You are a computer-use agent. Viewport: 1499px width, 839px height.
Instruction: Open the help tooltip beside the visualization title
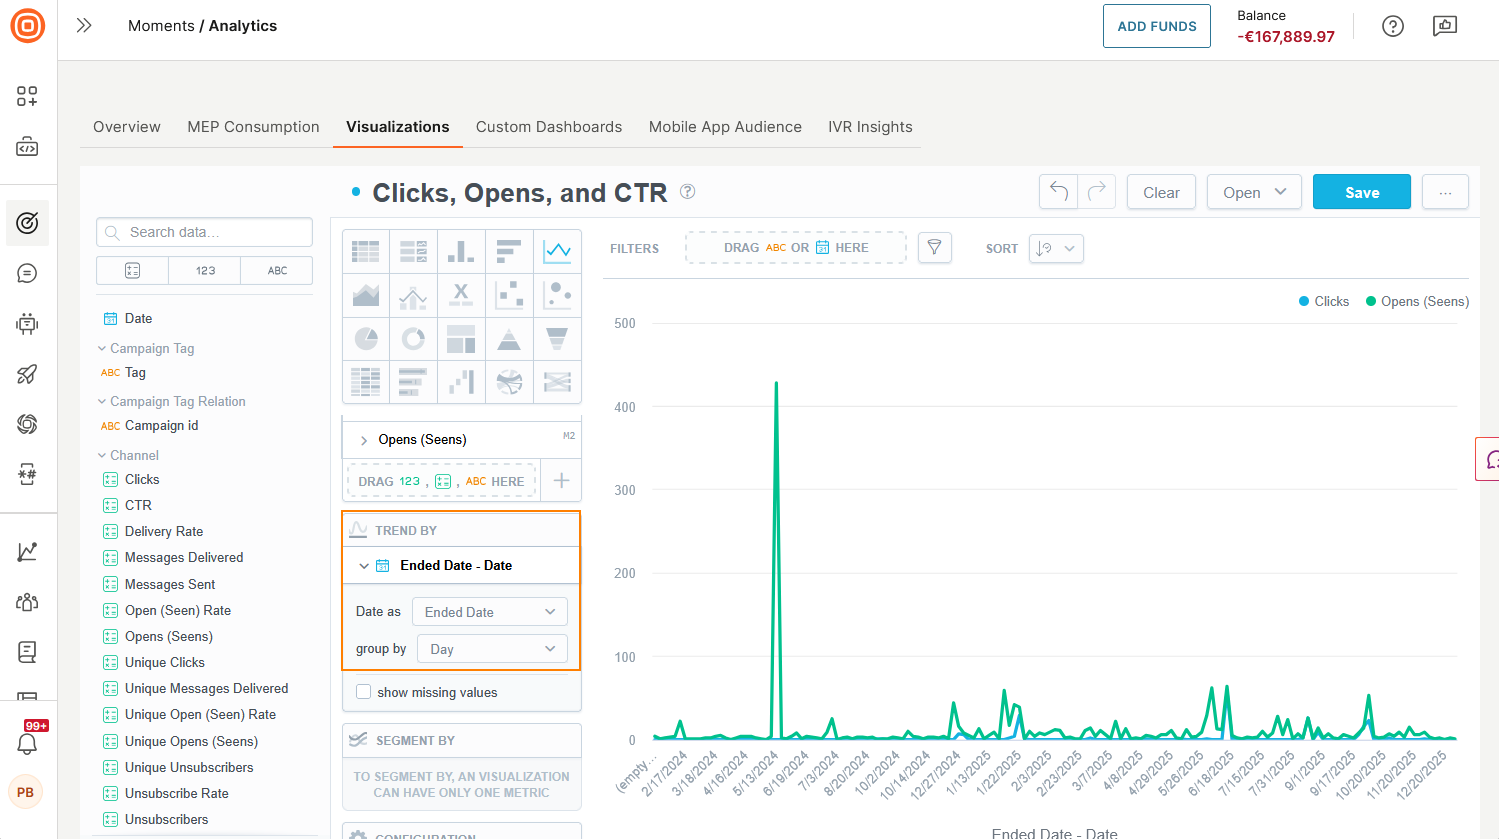[687, 192]
